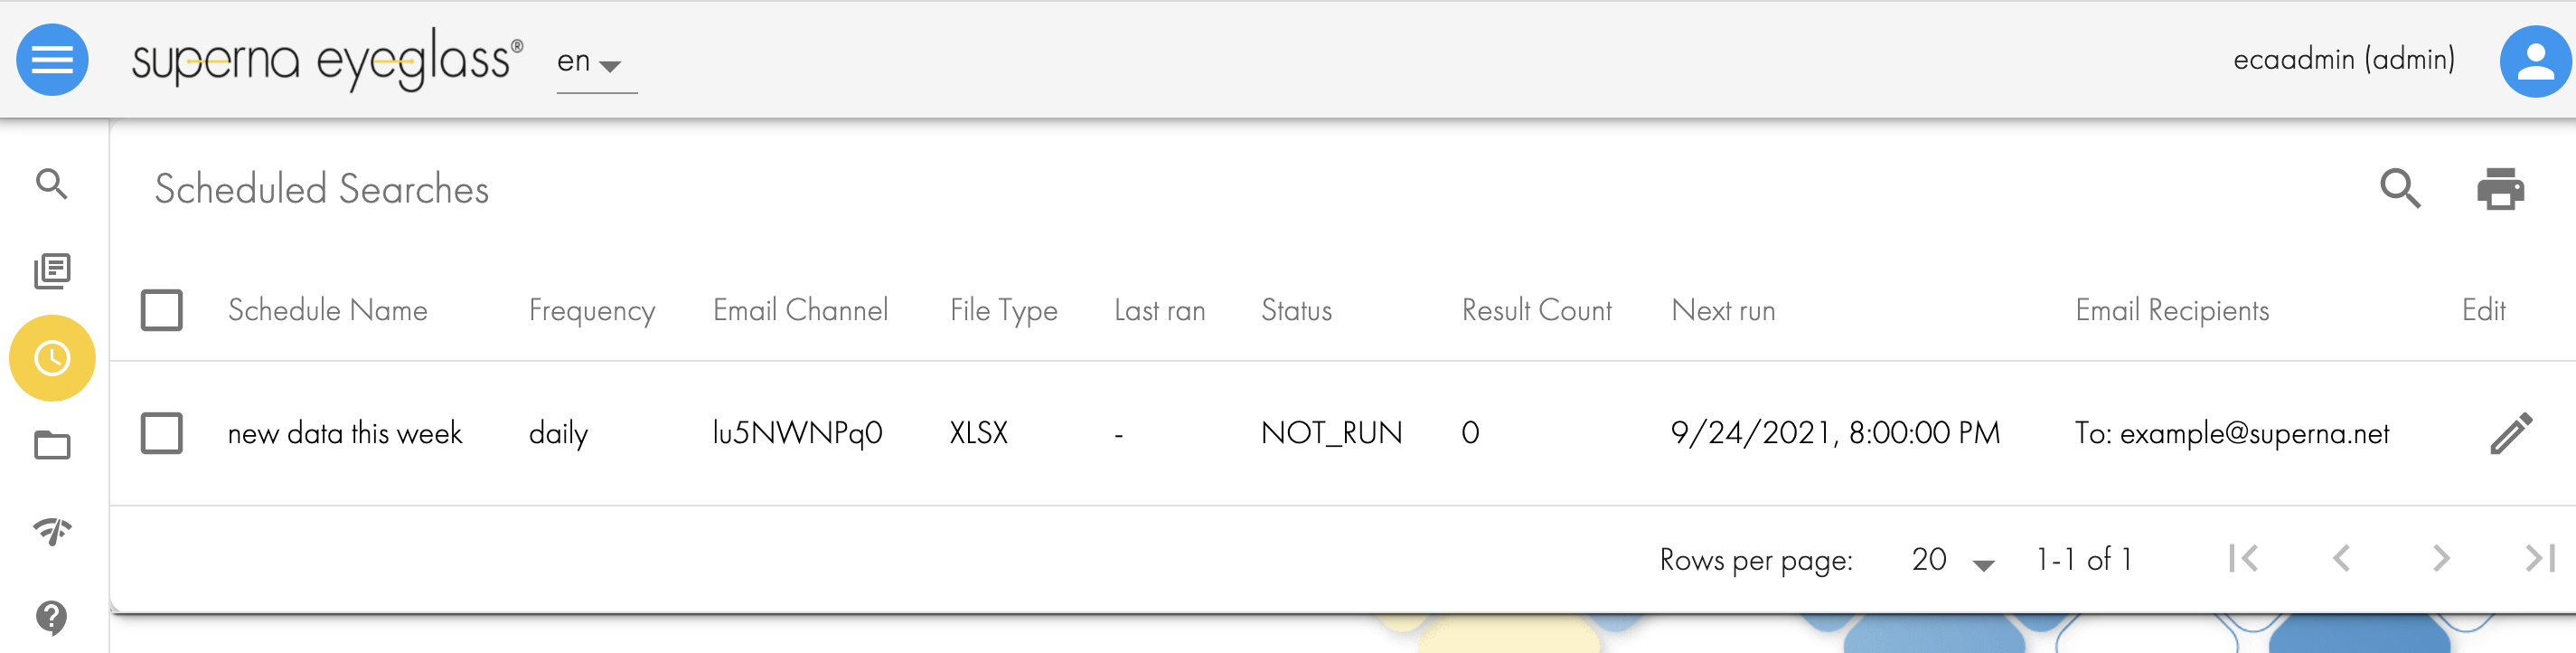Open the table search magnifier icon
This screenshot has height=653, width=2576.
pos(2400,188)
